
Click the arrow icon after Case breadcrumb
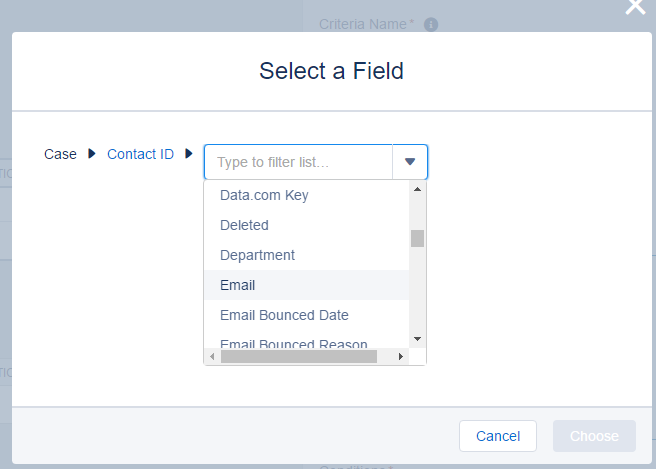pyautogui.click(x=92, y=154)
